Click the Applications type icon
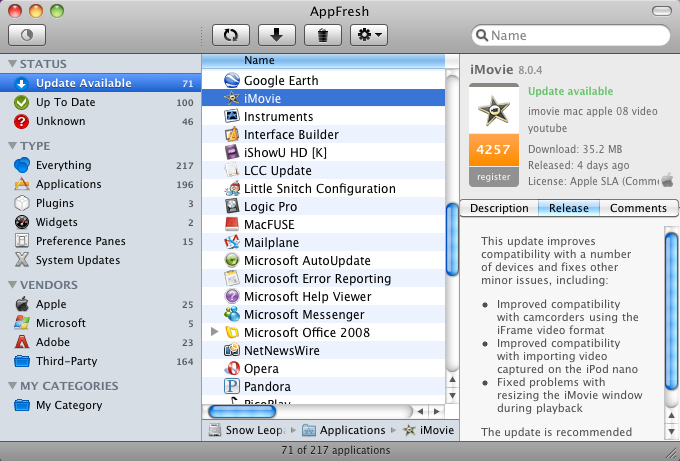Image resolution: width=680 pixels, height=461 pixels. pyautogui.click(x=22, y=184)
